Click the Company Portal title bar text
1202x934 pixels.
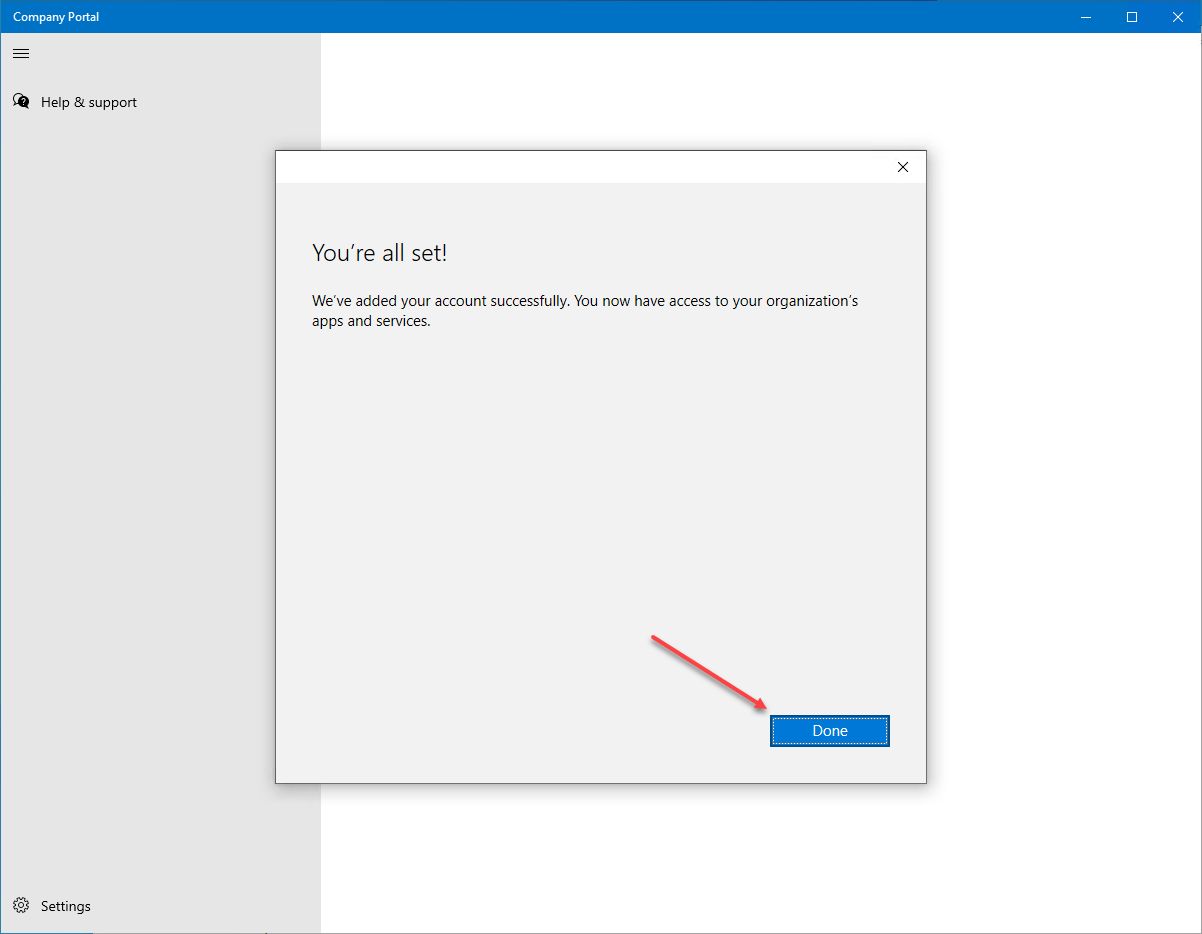point(55,16)
